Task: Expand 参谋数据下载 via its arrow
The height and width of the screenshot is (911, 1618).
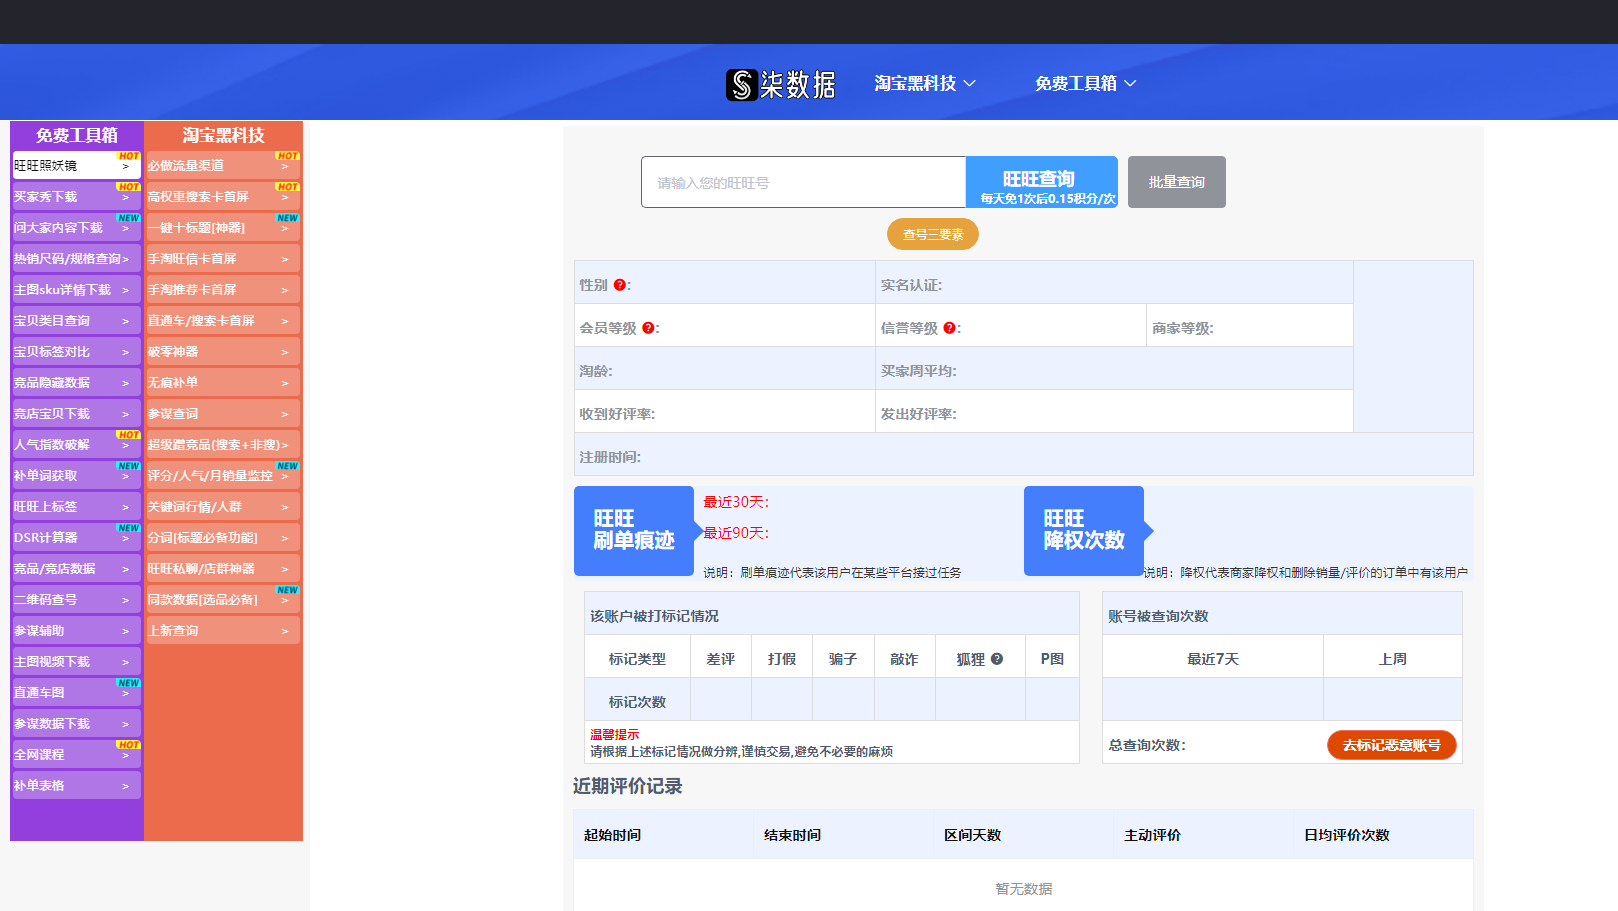Action: [125, 724]
